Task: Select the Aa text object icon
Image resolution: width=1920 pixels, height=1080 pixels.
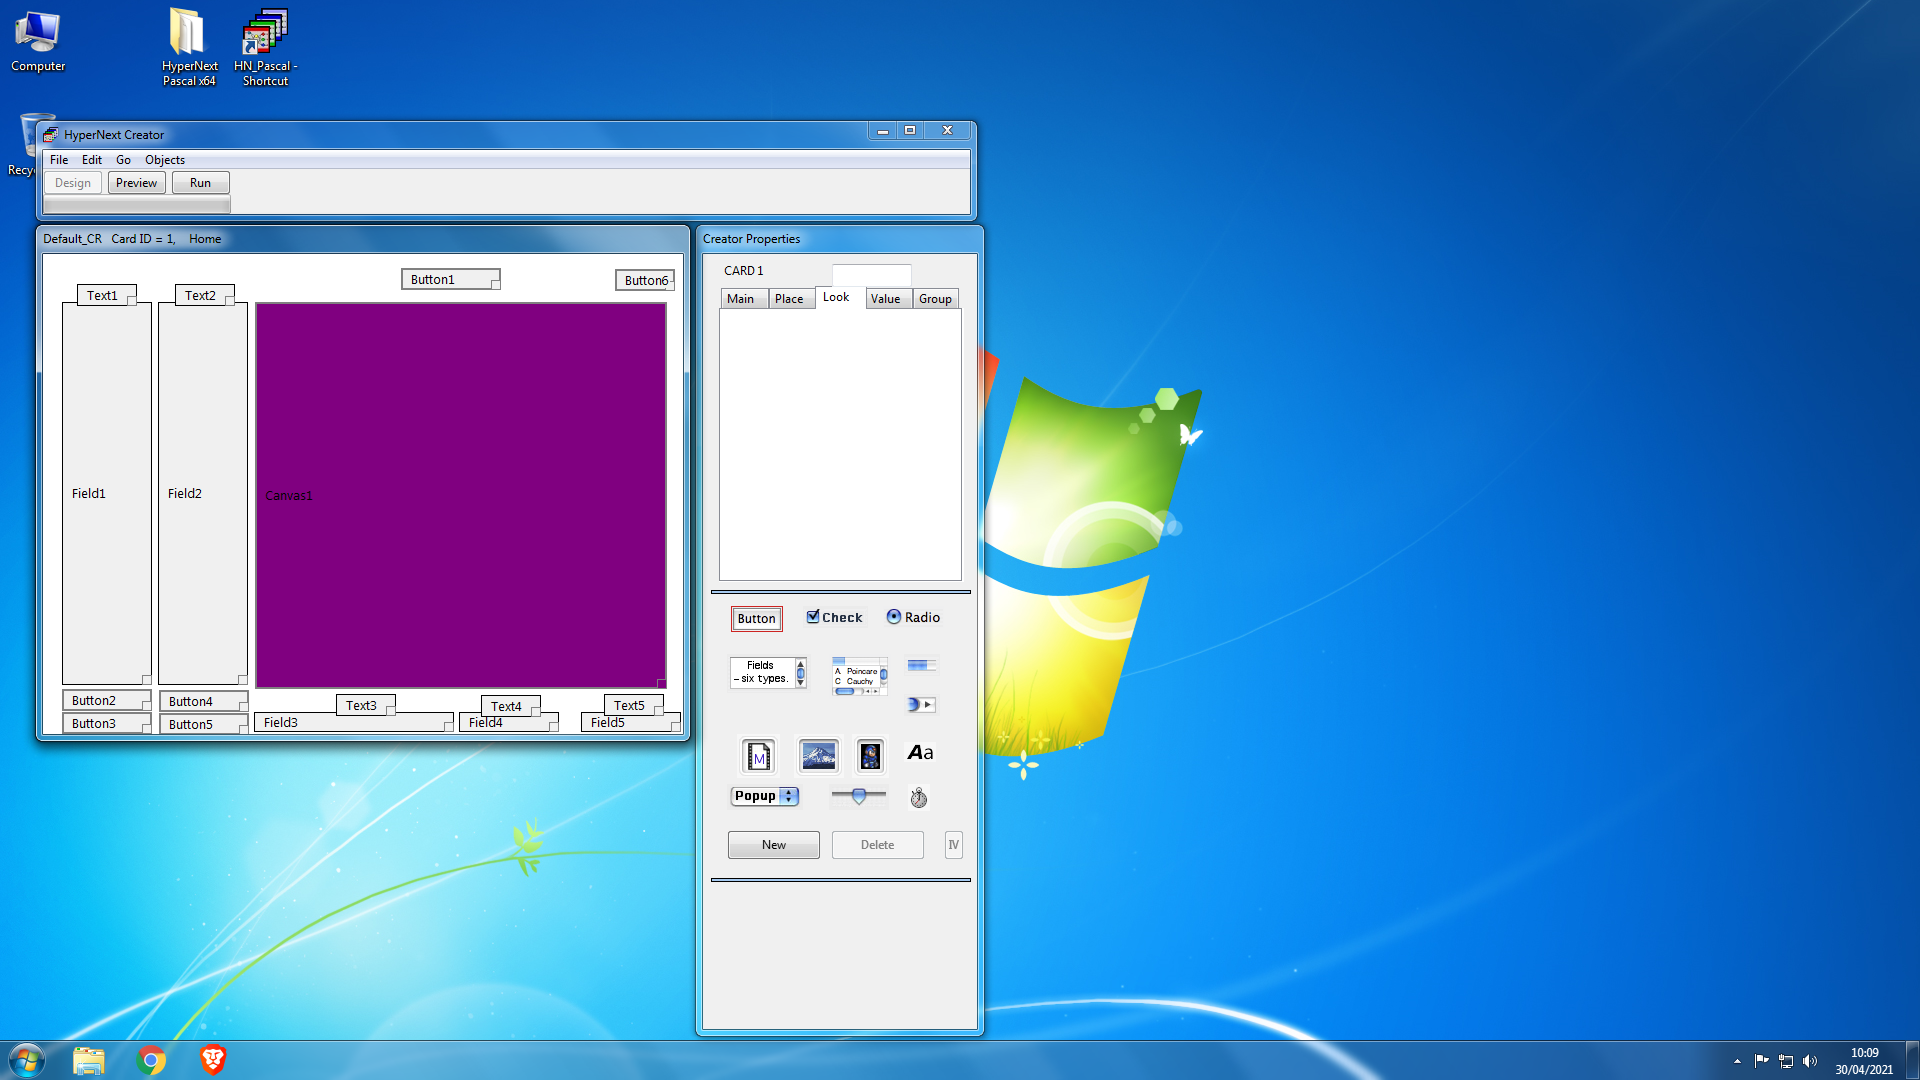Action: tap(920, 753)
